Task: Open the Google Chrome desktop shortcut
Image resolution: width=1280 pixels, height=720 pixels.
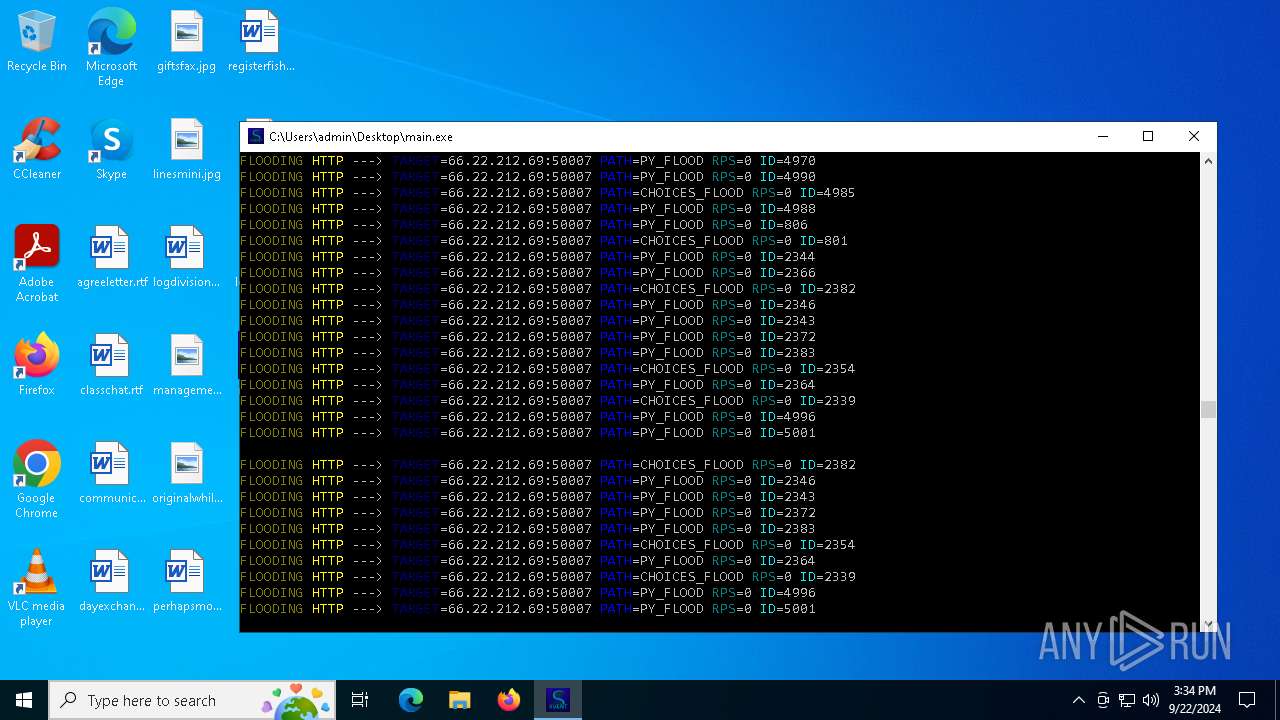Action: pos(37,481)
